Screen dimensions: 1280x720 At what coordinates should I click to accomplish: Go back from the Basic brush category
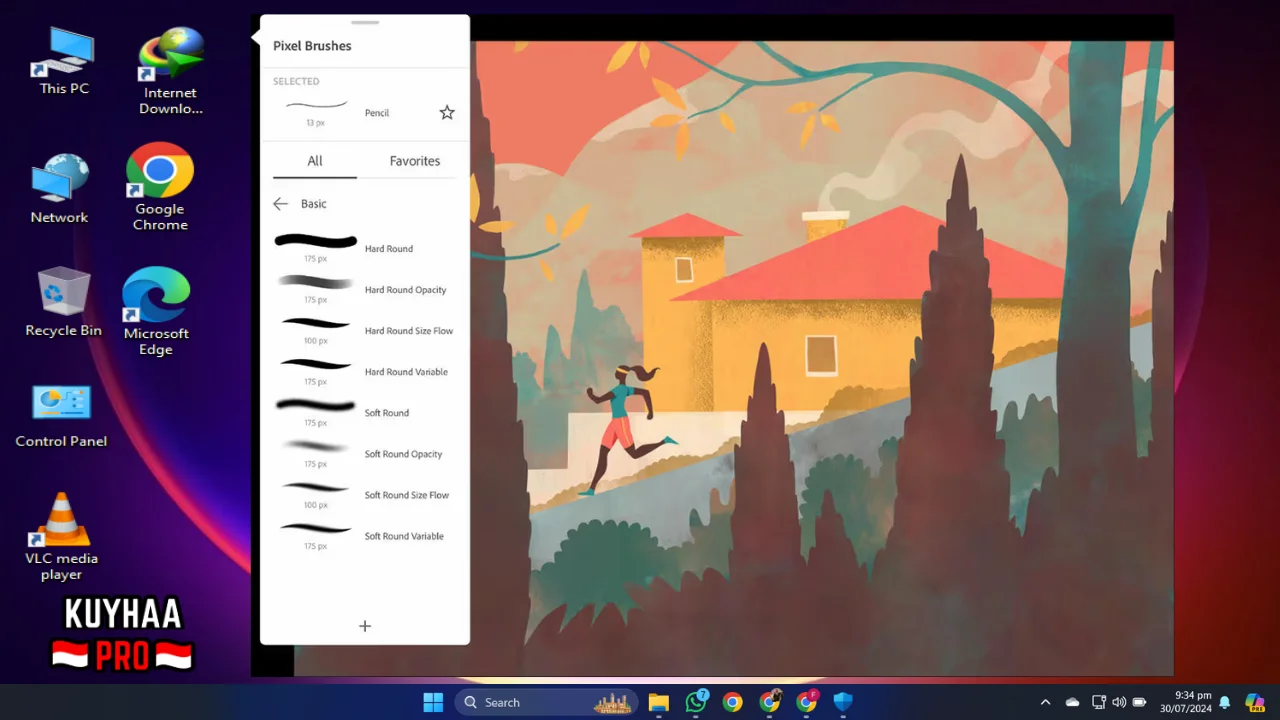click(280, 204)
